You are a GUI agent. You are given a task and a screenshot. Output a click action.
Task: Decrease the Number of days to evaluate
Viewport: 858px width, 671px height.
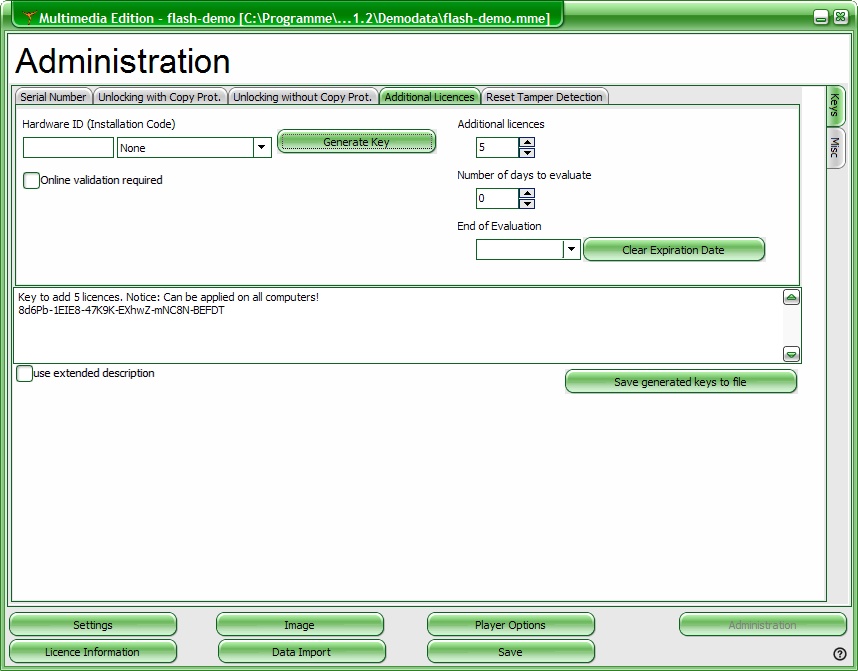tap(527, 204)
